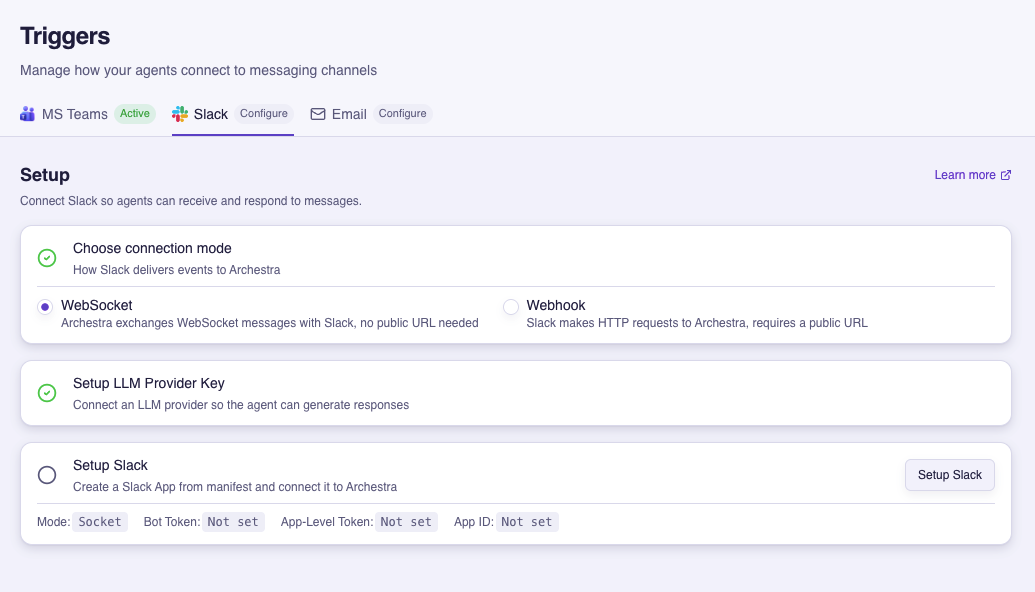Click the green checkmark on Setup LLM Provider Key
Viewport: 1035px width, 592px height.
pos(47,393)
